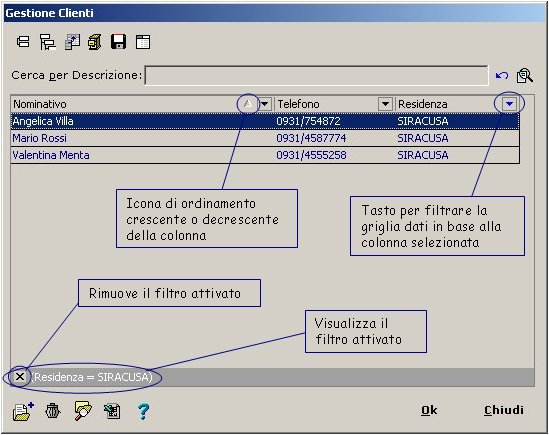Click the Cerca per Descrizione input field
549x435 pixels.
[x=317, y=75]
